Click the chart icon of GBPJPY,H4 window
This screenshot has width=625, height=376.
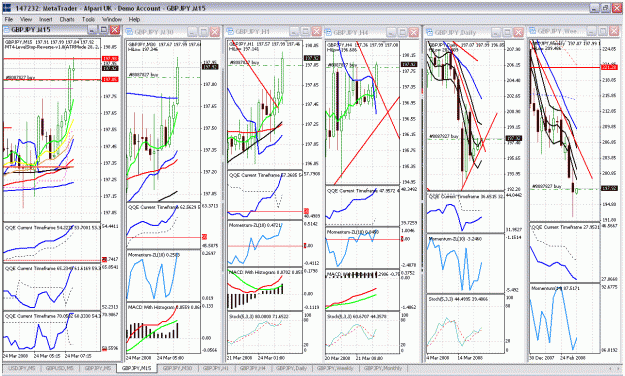328,32
